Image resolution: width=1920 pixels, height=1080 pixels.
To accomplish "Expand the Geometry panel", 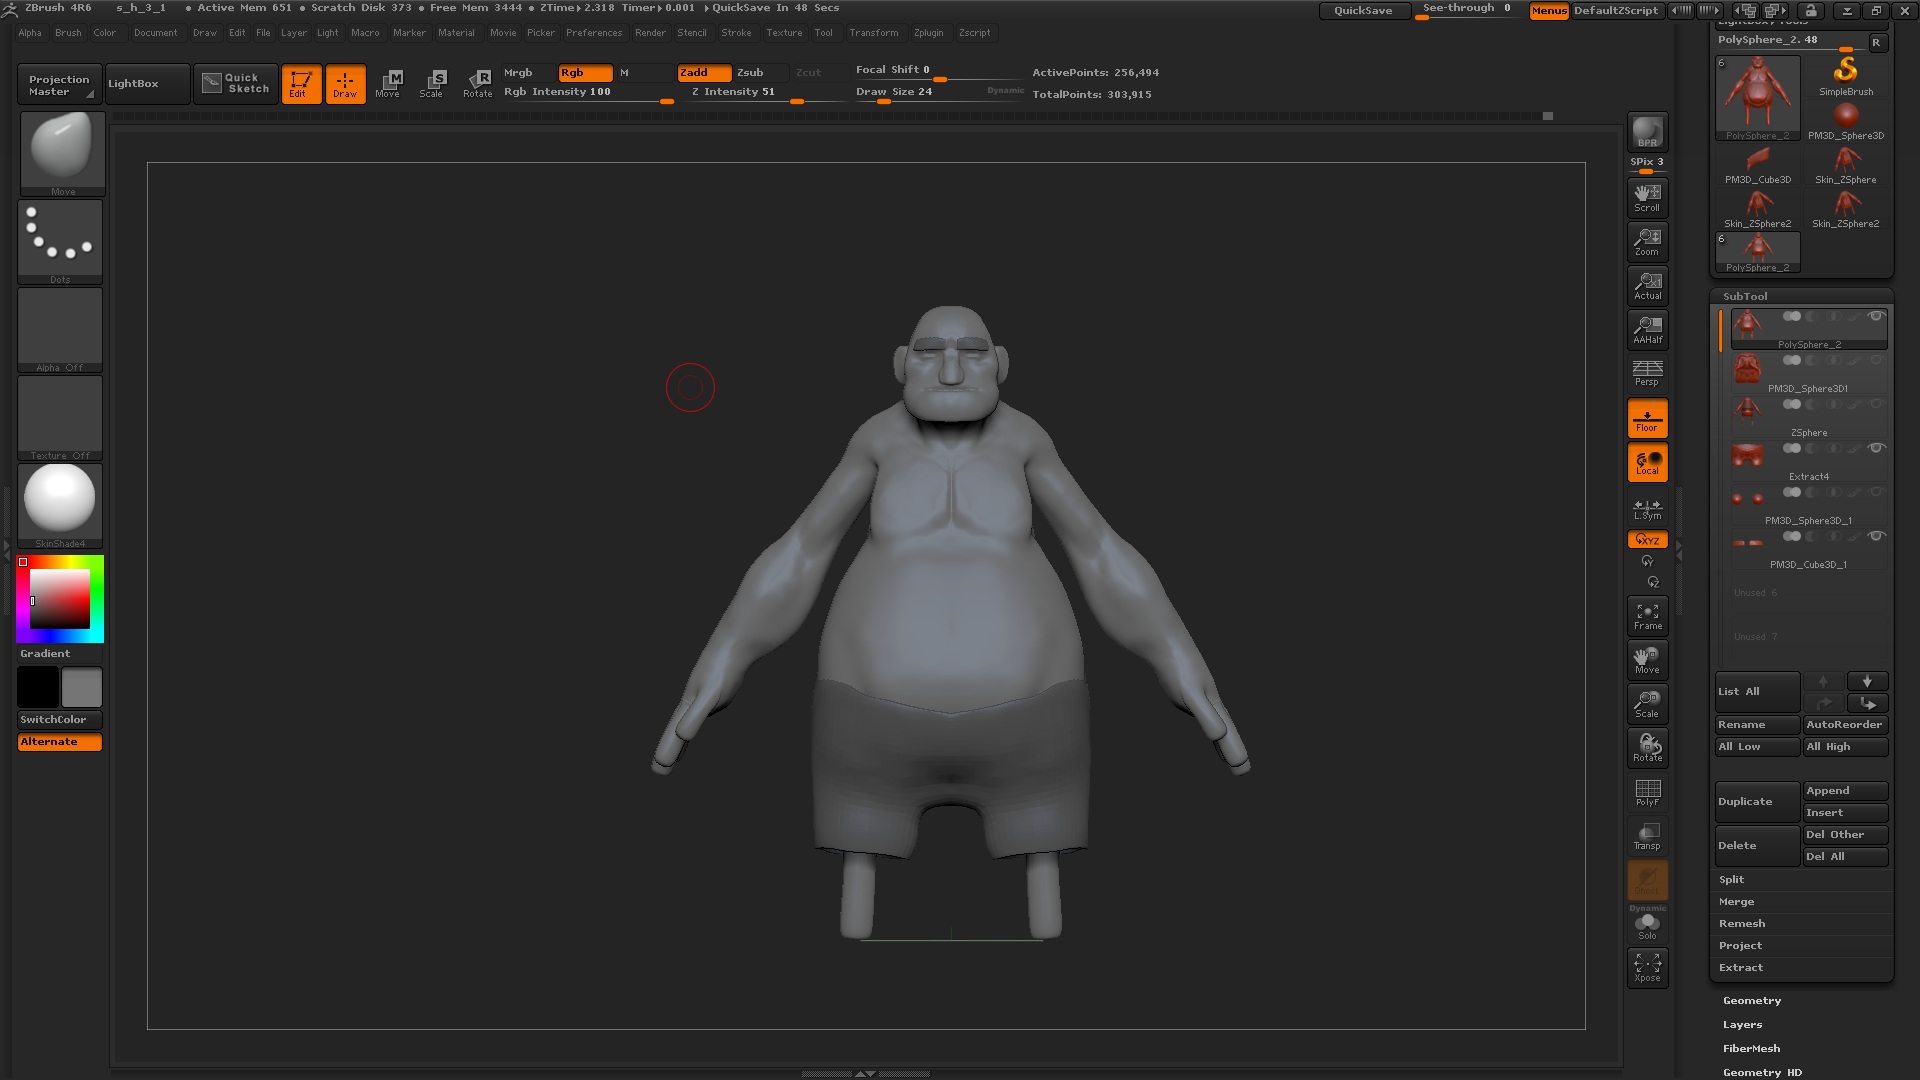I will coord(1751,1000).
